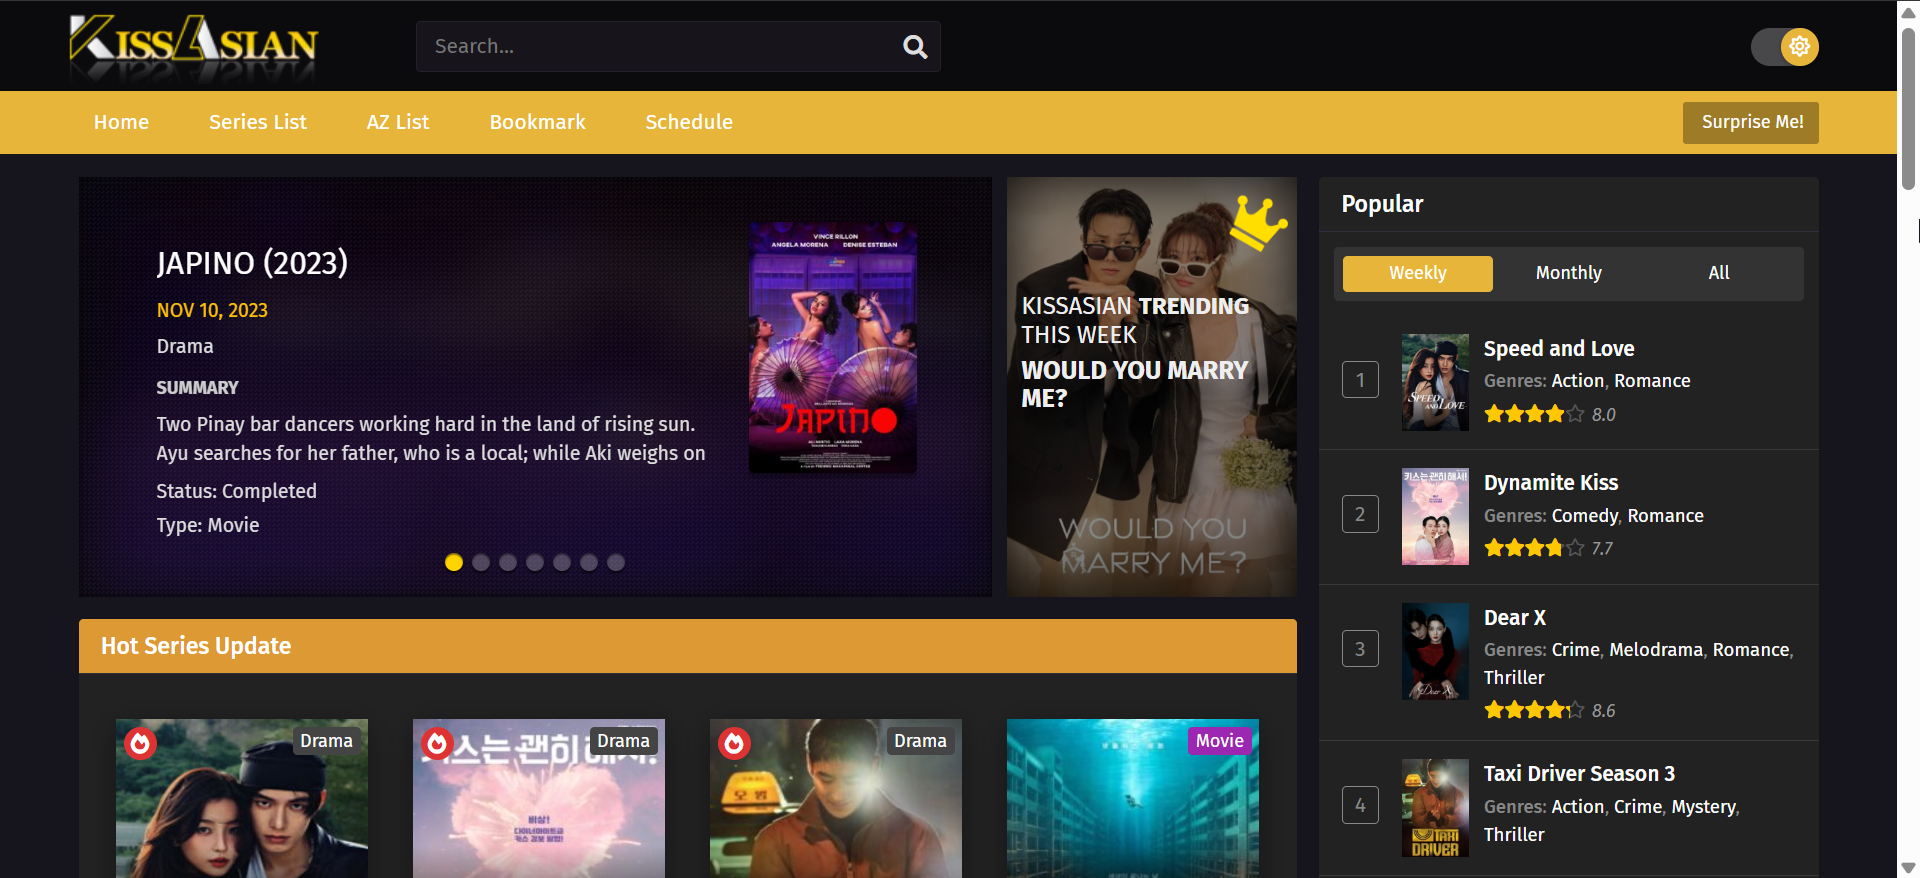Click the Movie badge on the underwater poster
The height and width of the screenshot is (878, 1920).
pos(1220,741)
